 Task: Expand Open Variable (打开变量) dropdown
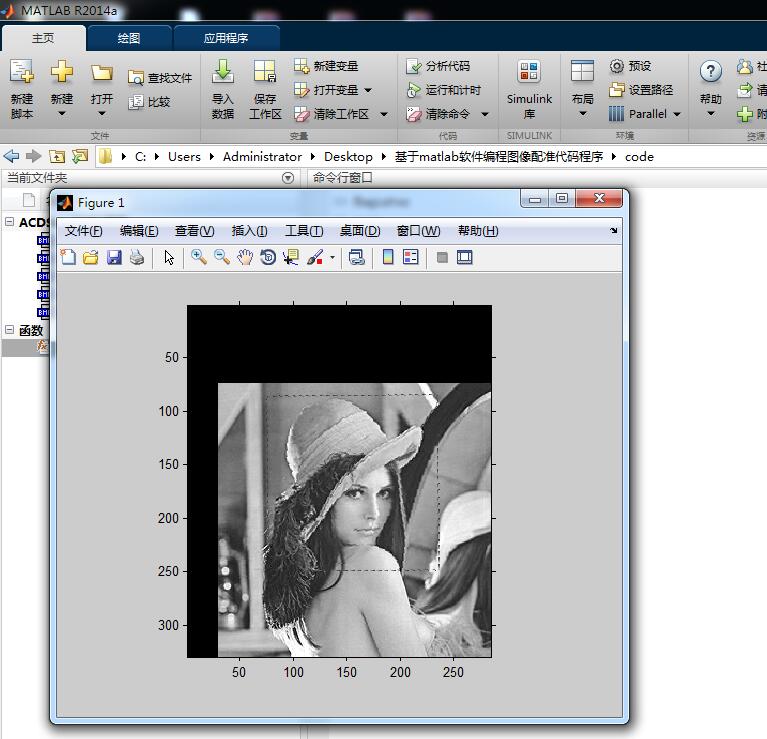[x=368, y=90]
